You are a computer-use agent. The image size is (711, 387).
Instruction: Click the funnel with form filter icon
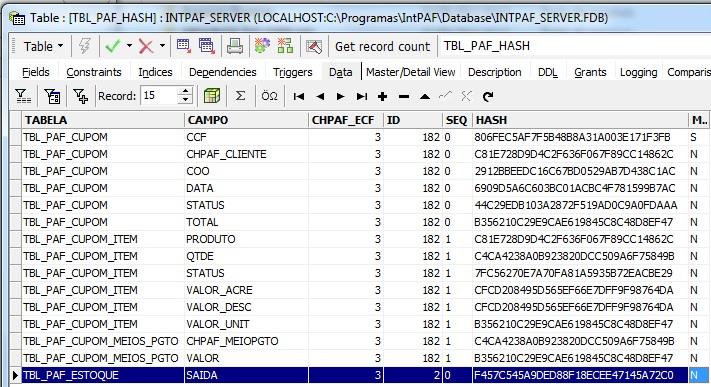[52, 96]
